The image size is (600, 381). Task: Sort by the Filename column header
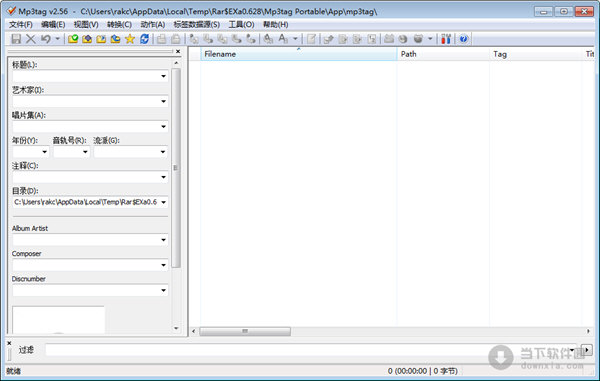tap(298, 54)
